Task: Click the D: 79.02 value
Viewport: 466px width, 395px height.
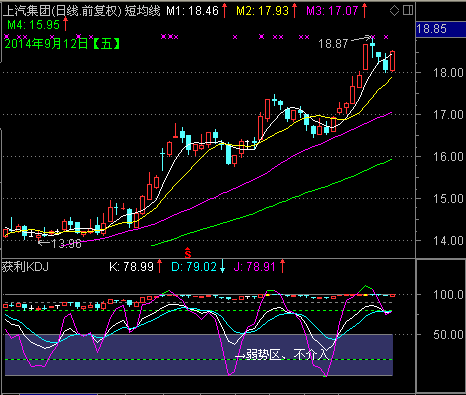Action: (194, 267)
